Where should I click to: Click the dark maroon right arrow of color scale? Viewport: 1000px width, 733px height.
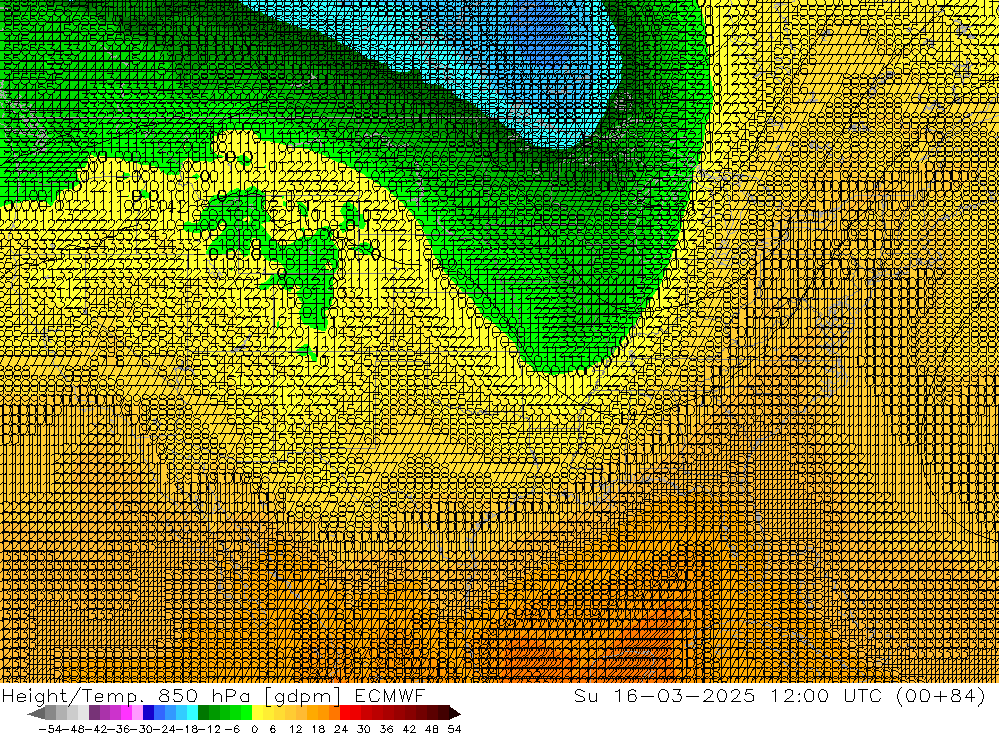(455, 713)
